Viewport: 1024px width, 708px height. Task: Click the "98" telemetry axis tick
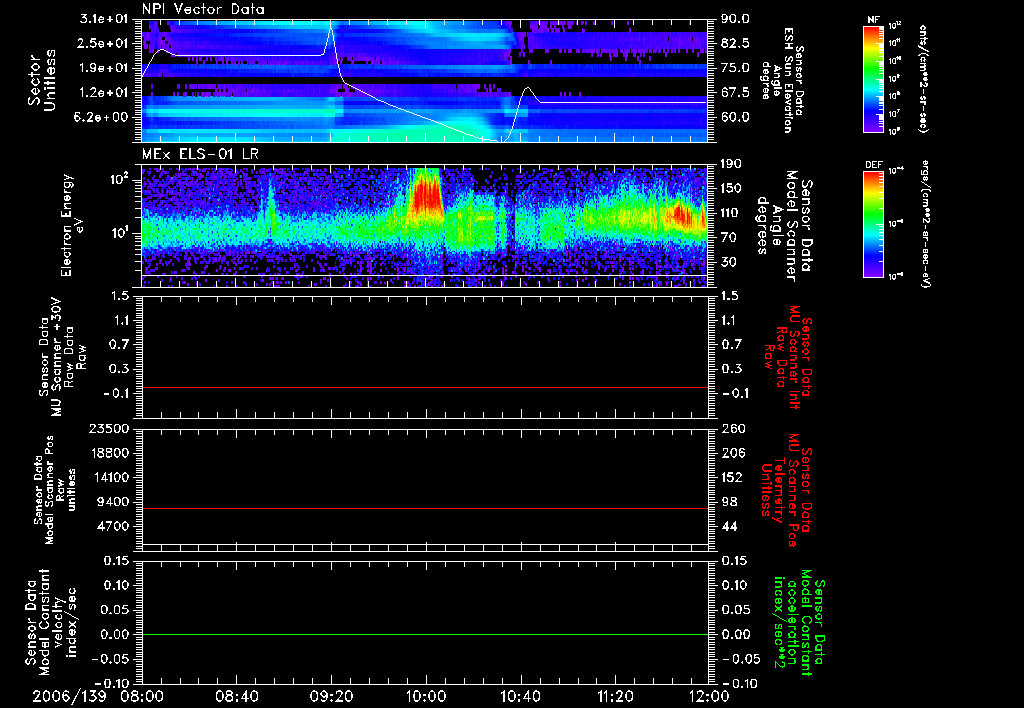tap(728, 502)
